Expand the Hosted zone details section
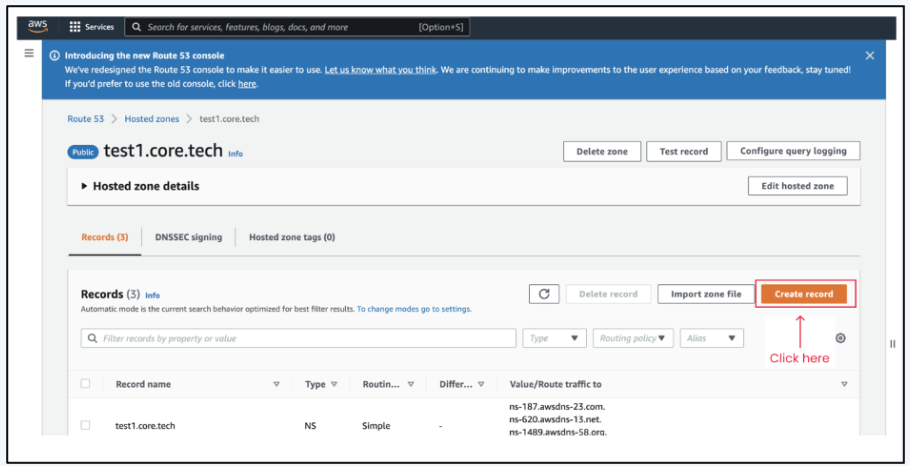Image resolution: width=910 pixels, height=466 pixels. tap(84, 186)
